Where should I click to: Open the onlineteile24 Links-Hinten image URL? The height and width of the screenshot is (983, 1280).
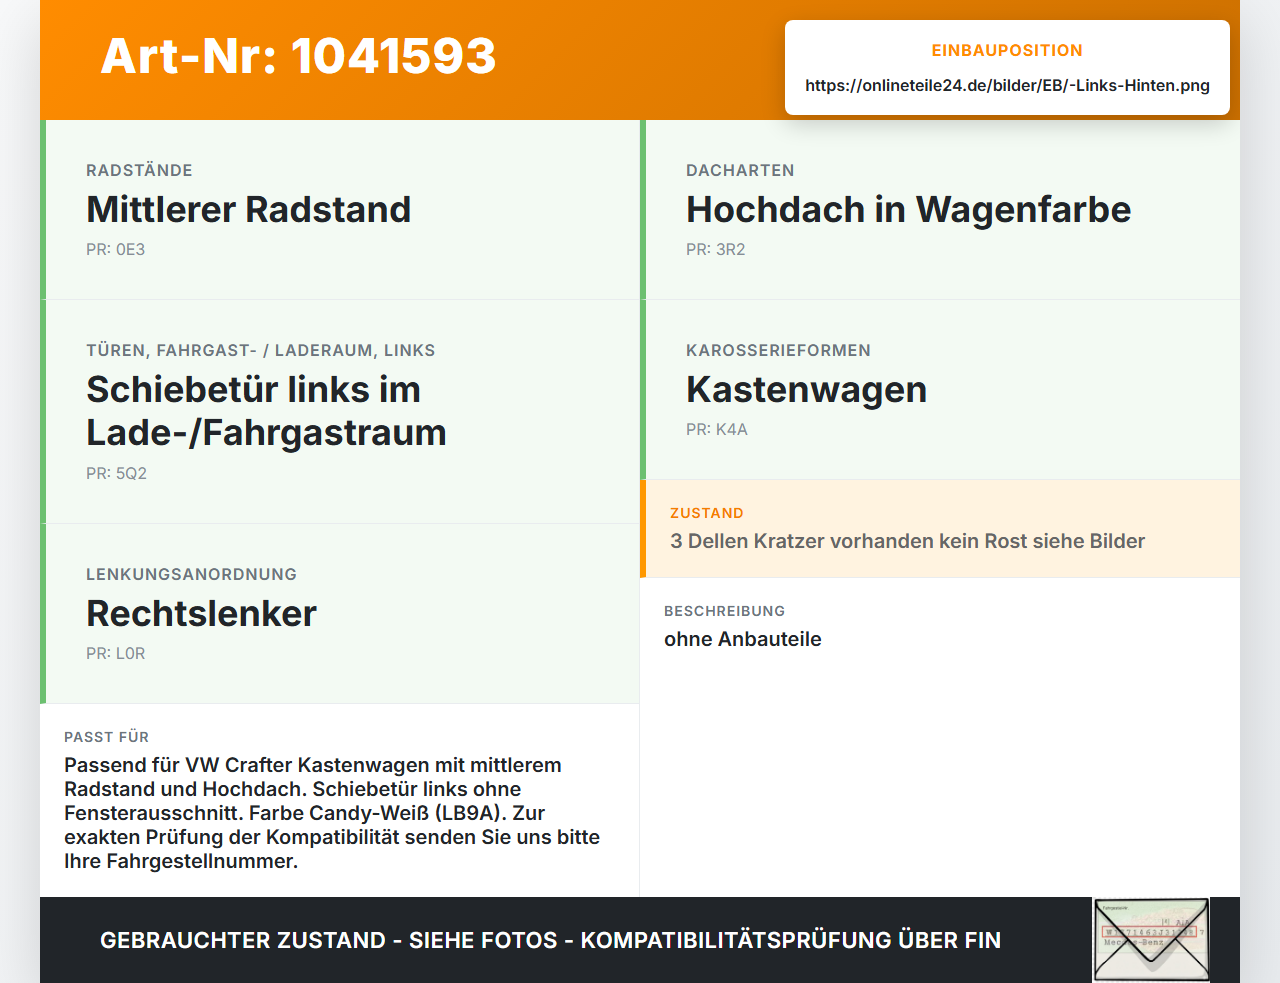tap(1007, 85)
